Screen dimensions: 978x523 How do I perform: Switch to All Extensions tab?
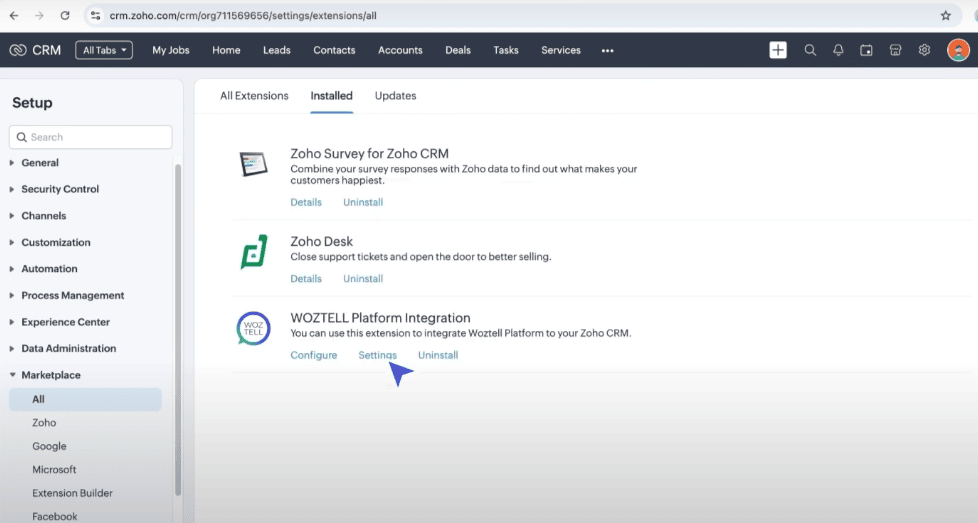point(254,95)
